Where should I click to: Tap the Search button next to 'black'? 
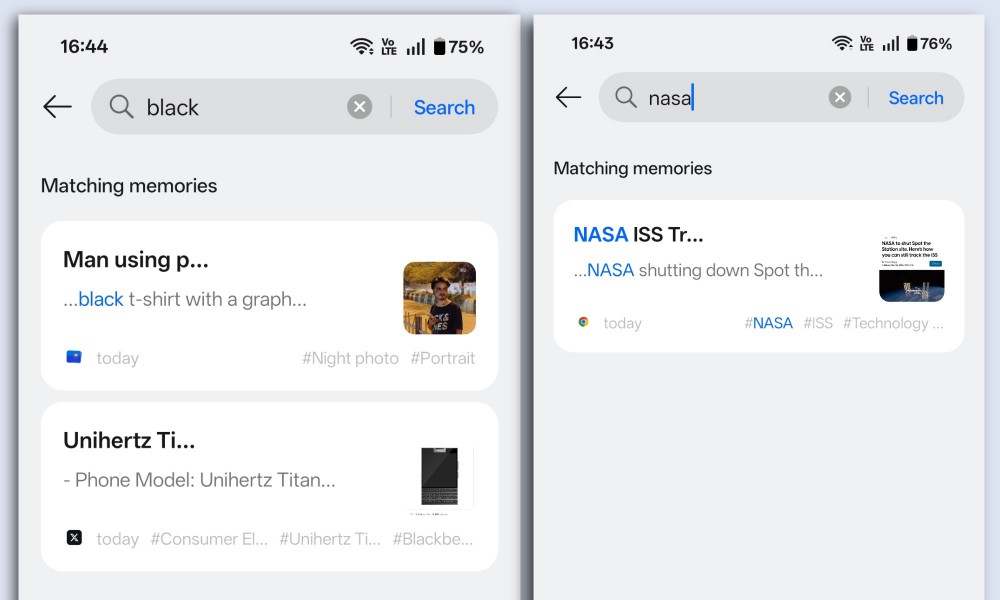[445, 107]
